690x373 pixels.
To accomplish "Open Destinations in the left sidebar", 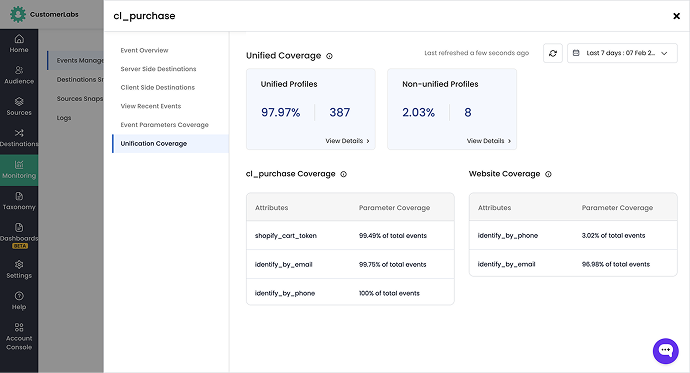I will tap(19, 138).
